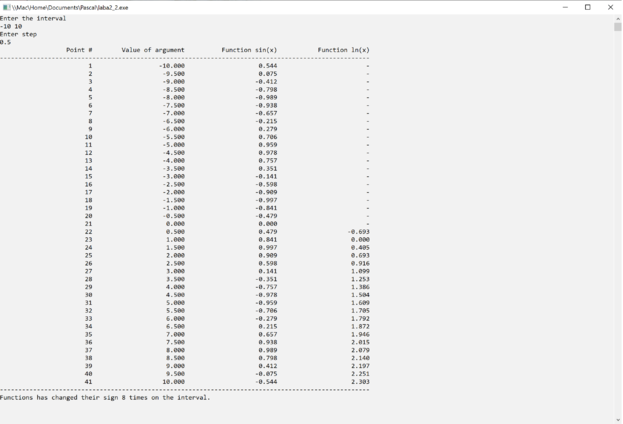Click the 'Enter step' prompt line
The width and height of the screenshot is (623, 424).
point(18,34)
